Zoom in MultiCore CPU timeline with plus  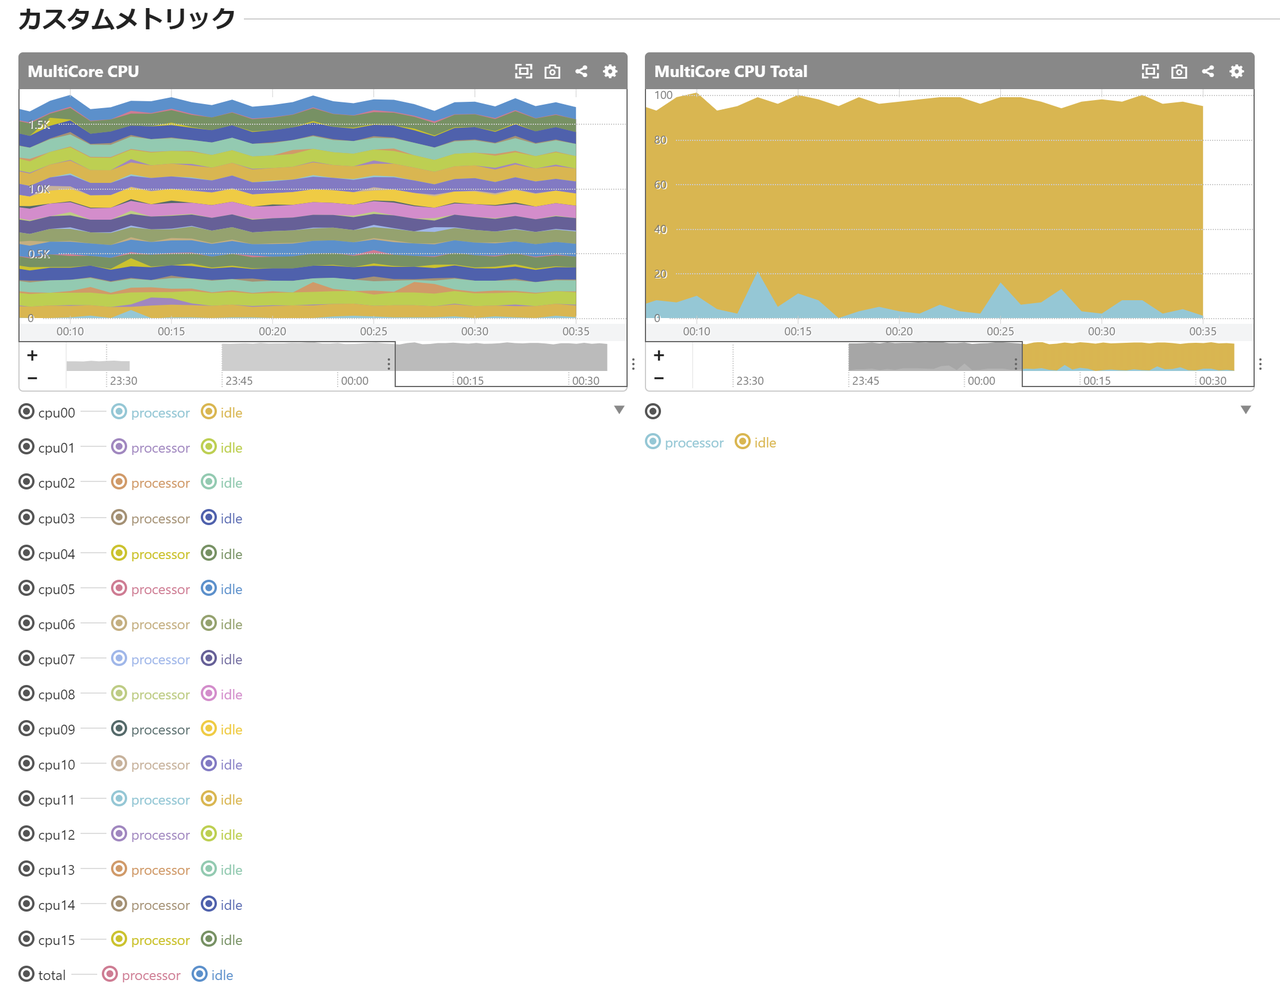tap(32, 355)
